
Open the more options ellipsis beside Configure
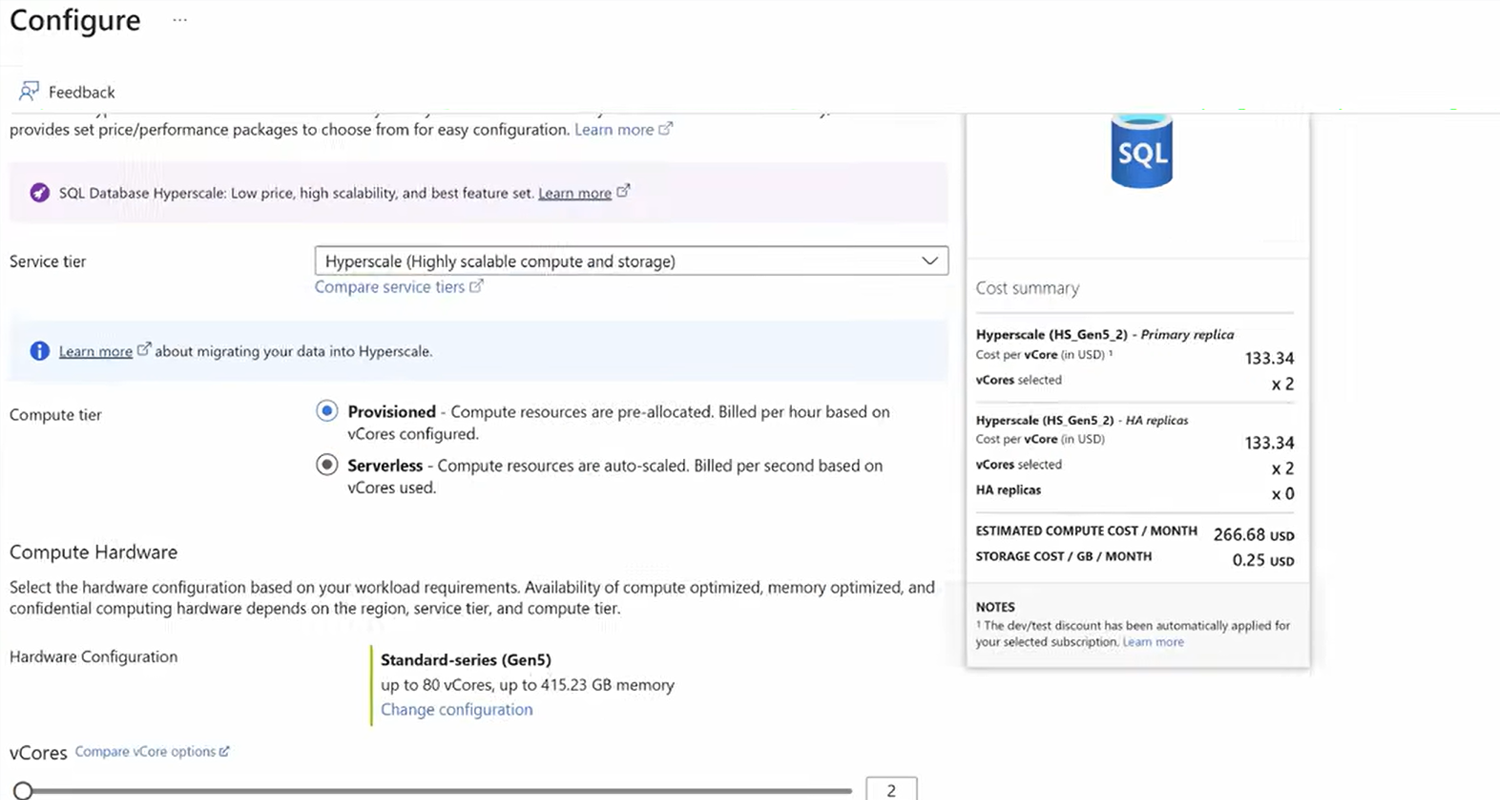[180, 20]
